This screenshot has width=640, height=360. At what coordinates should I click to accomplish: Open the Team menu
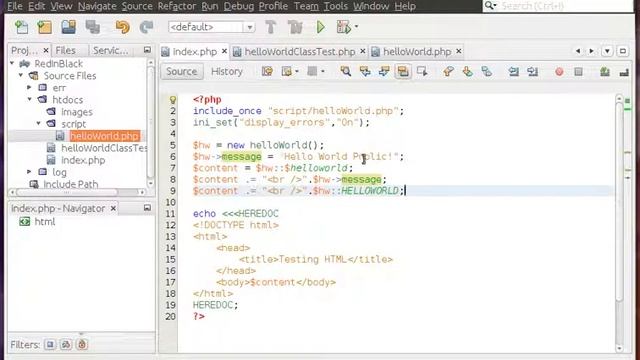click(x=306, y=6)
